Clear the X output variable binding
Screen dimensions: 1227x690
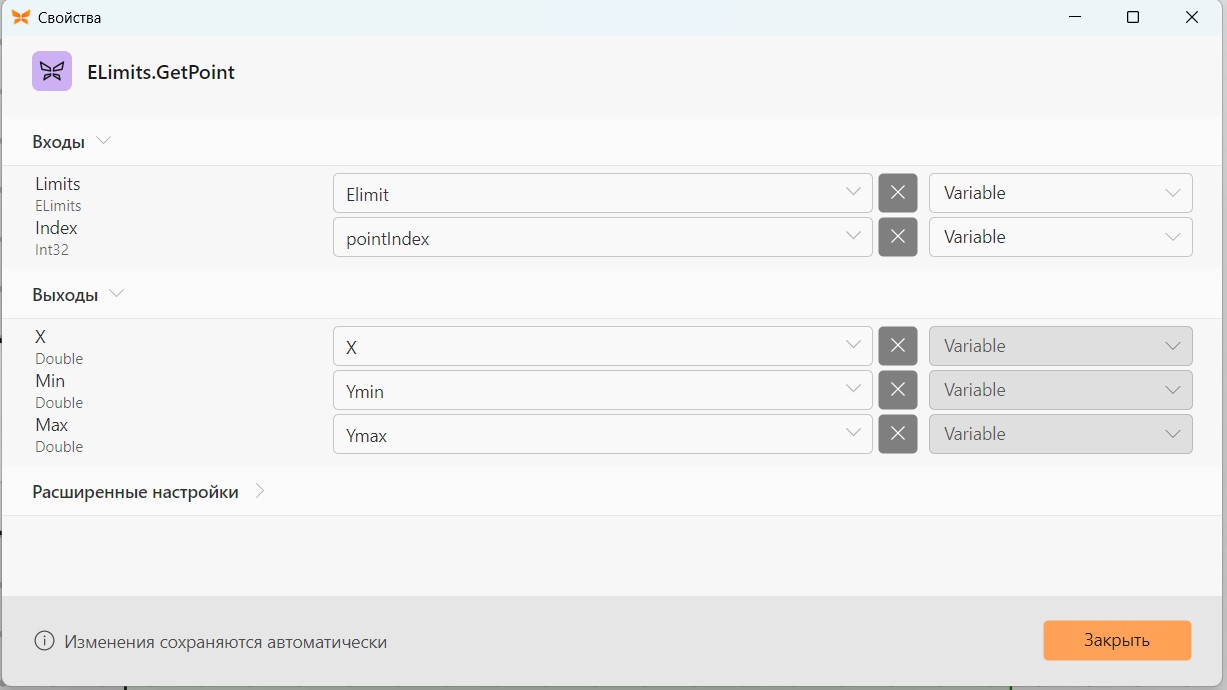click(898, 346)
